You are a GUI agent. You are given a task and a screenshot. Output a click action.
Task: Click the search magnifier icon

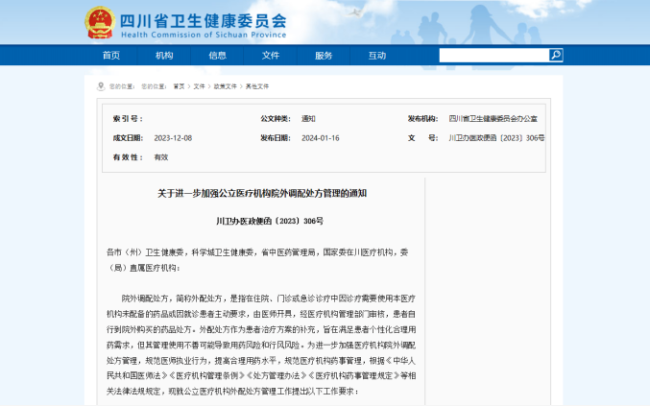541,55
